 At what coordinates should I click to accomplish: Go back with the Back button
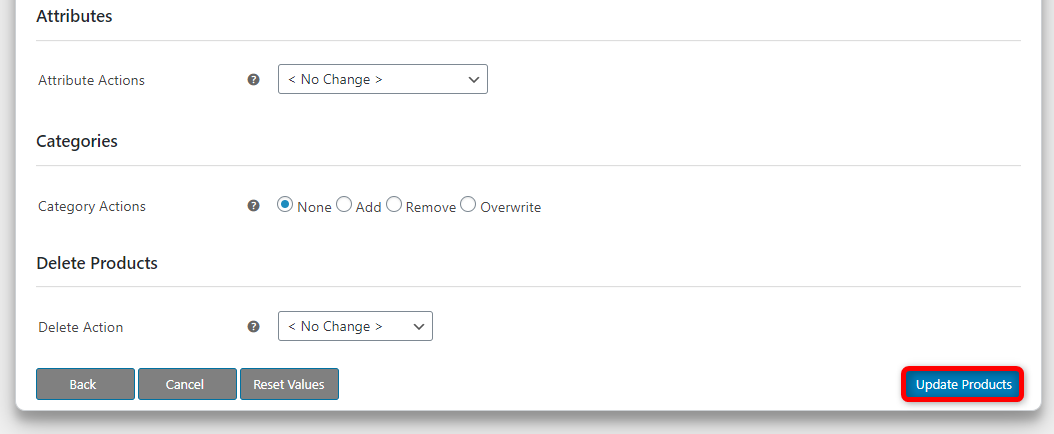pos(85,384)
